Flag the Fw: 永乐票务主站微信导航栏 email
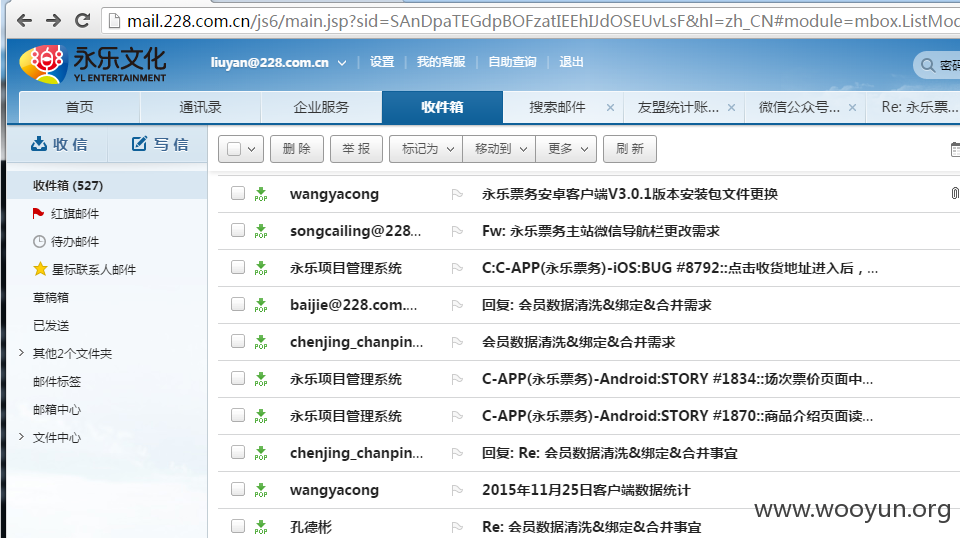This screenshot has height=538, width=960. 457,231
